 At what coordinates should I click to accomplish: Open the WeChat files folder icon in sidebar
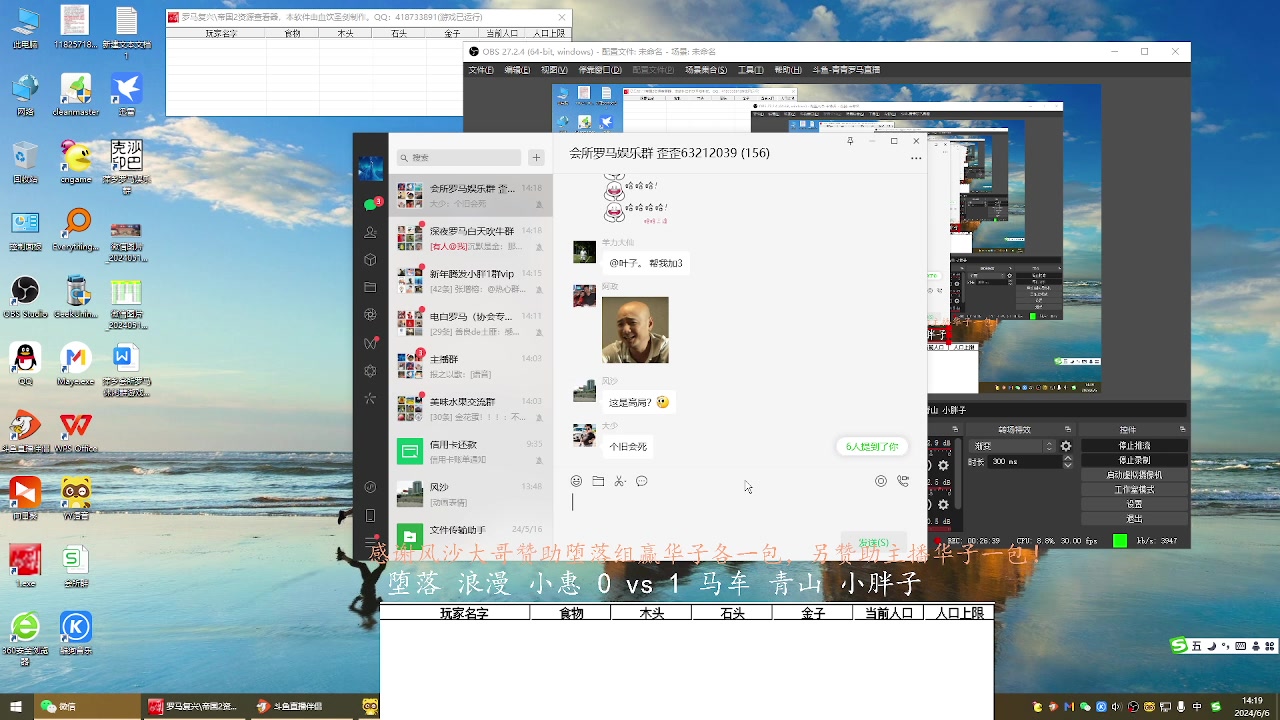(x=370, y=287)
